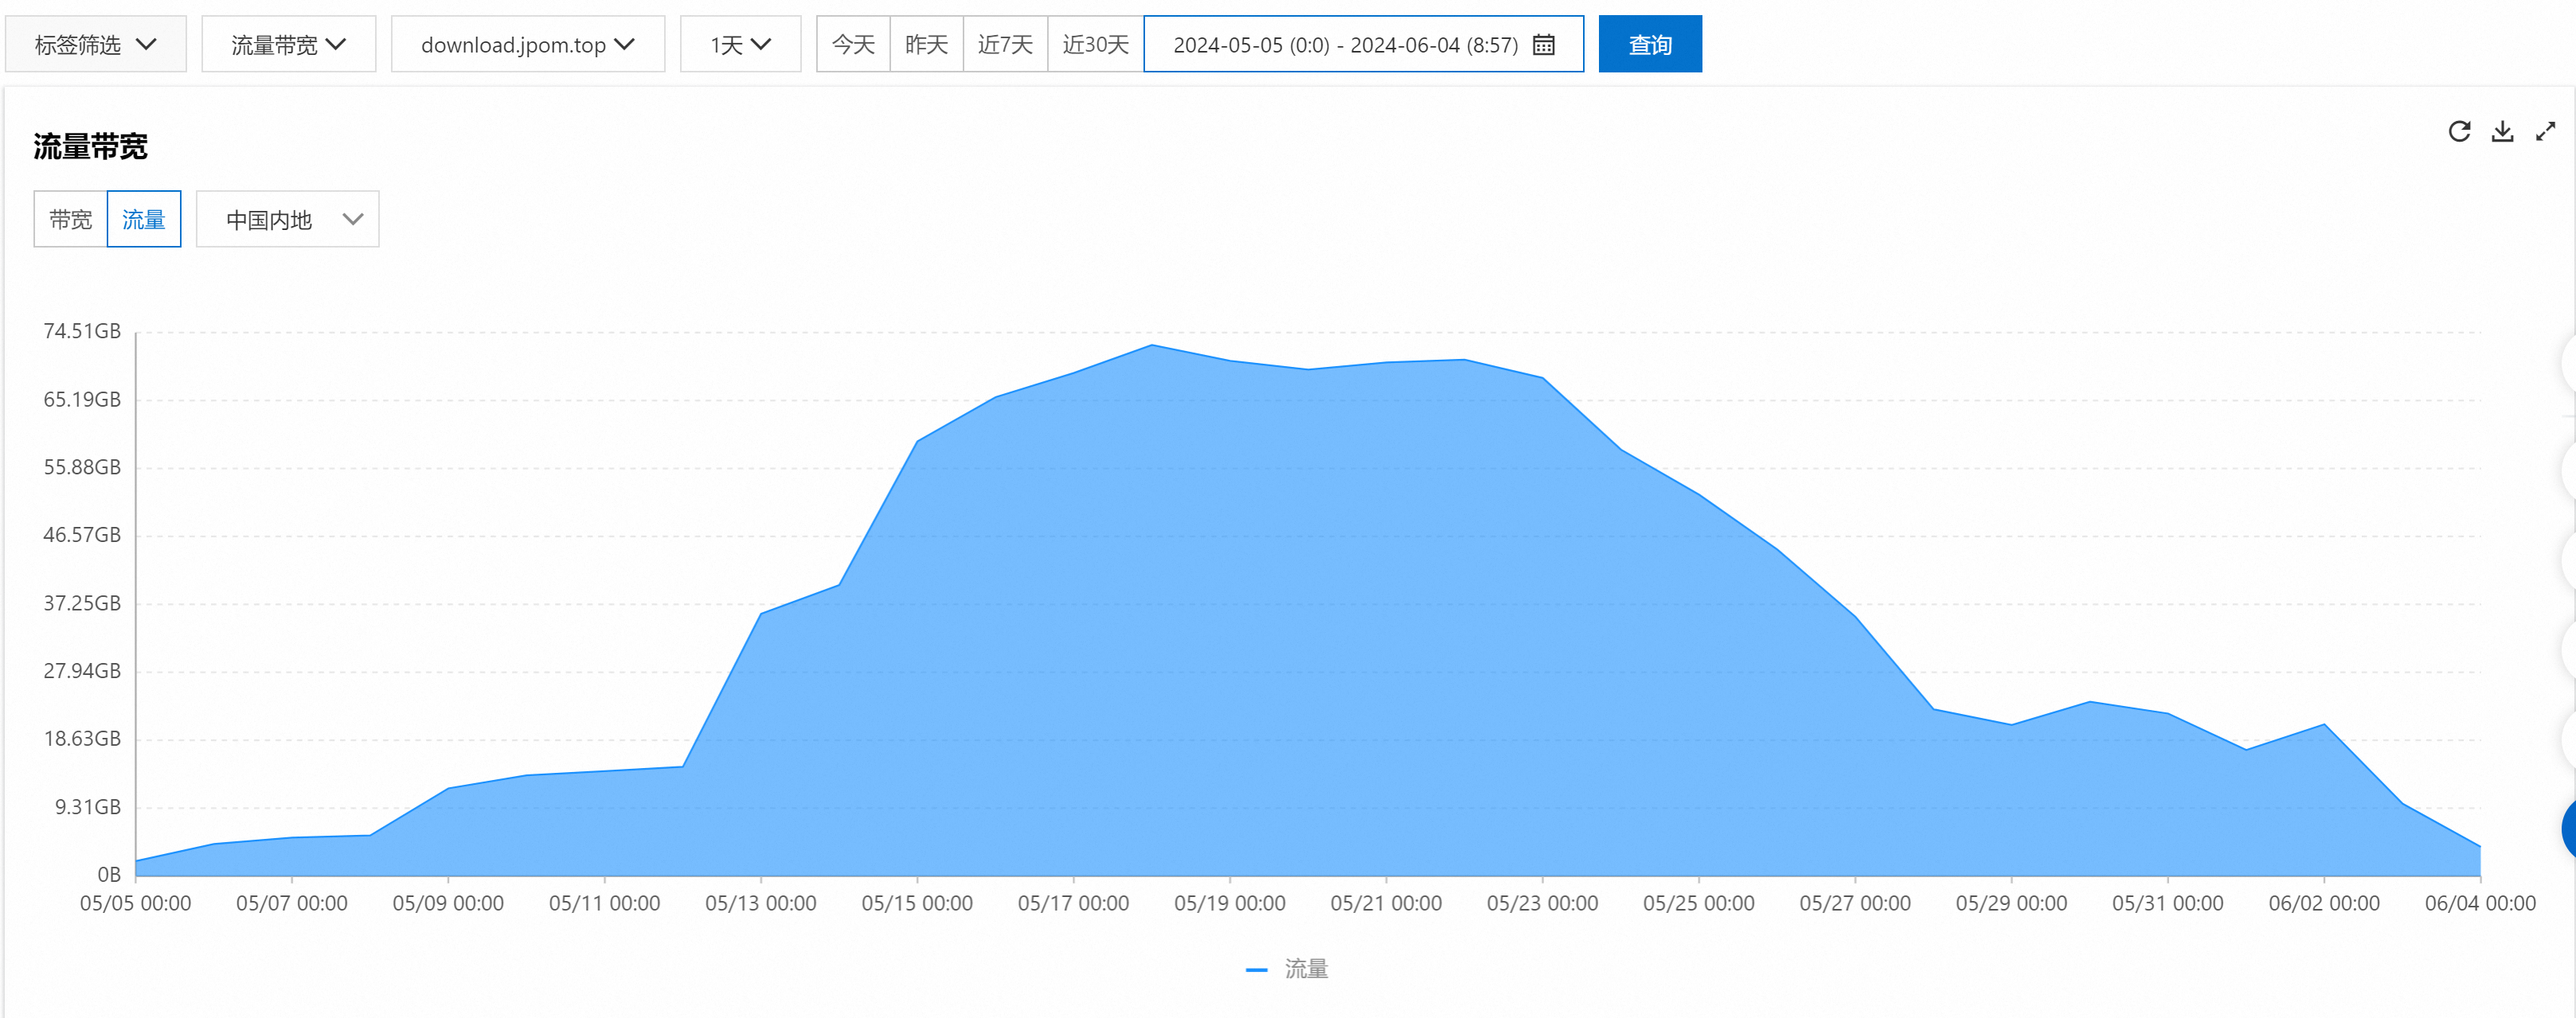
Task: Select the 近30天 time range
Action: tap(1095, 45)
